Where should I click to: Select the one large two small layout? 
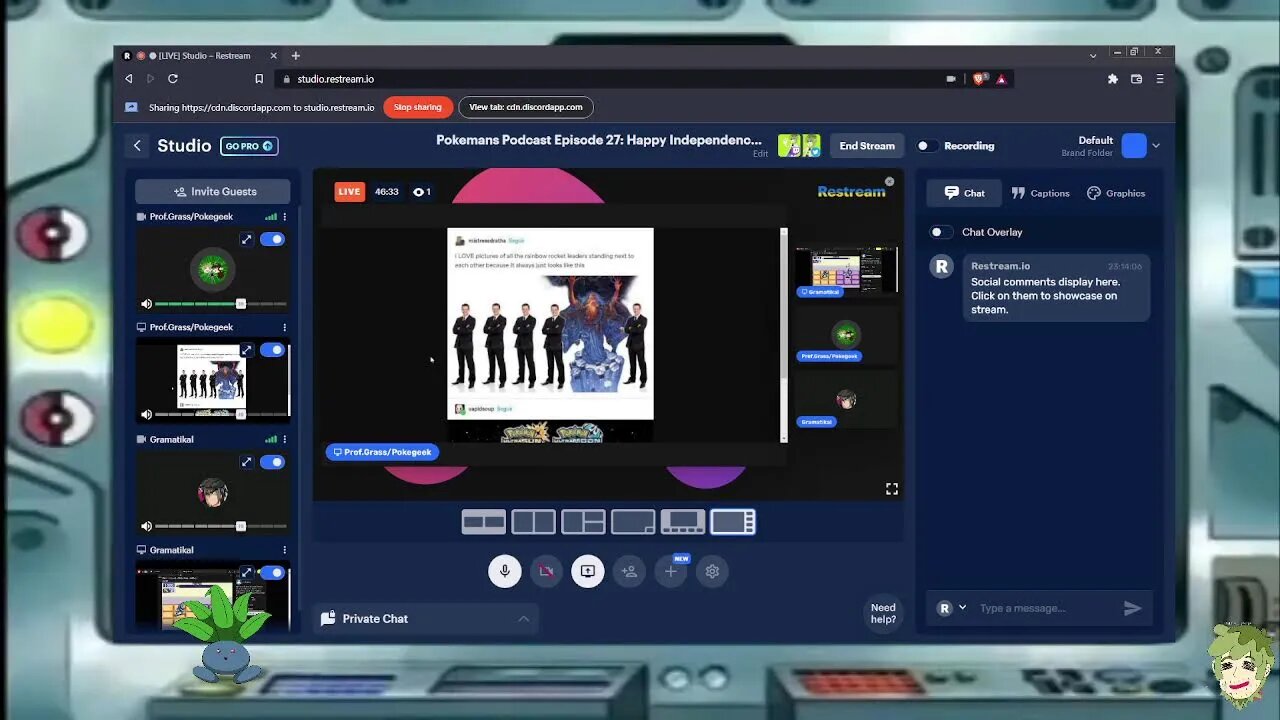(x=583, y=522)
